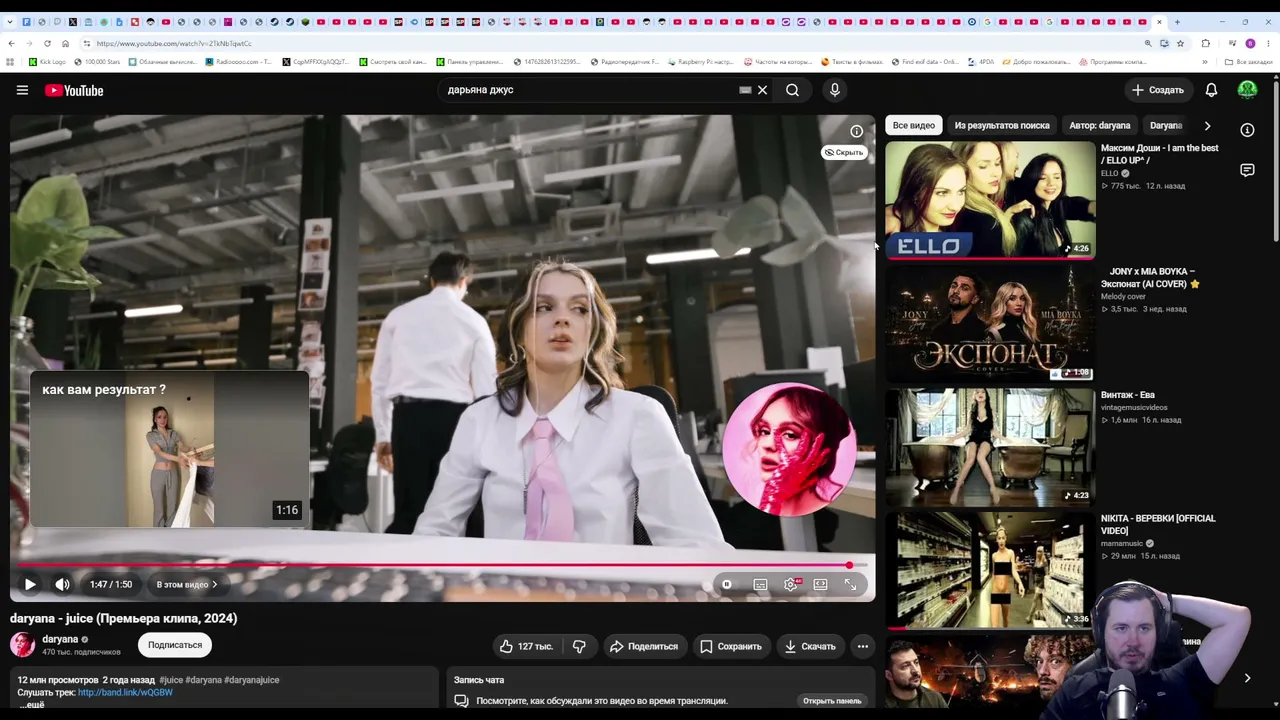Viewport: 1280px width, 720px height.
Task: Go to the YouTube home logo
Action: coord(74,90)
